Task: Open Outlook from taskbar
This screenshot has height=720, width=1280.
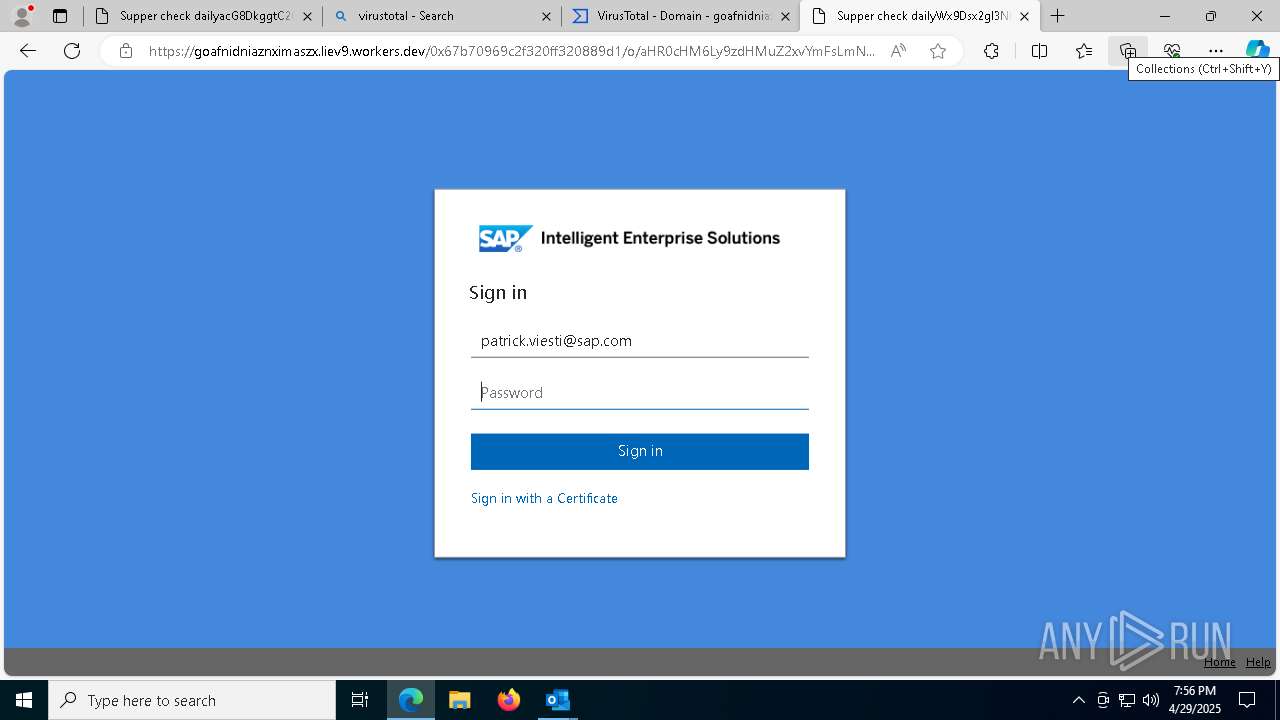Action: (x=558, y=700)
